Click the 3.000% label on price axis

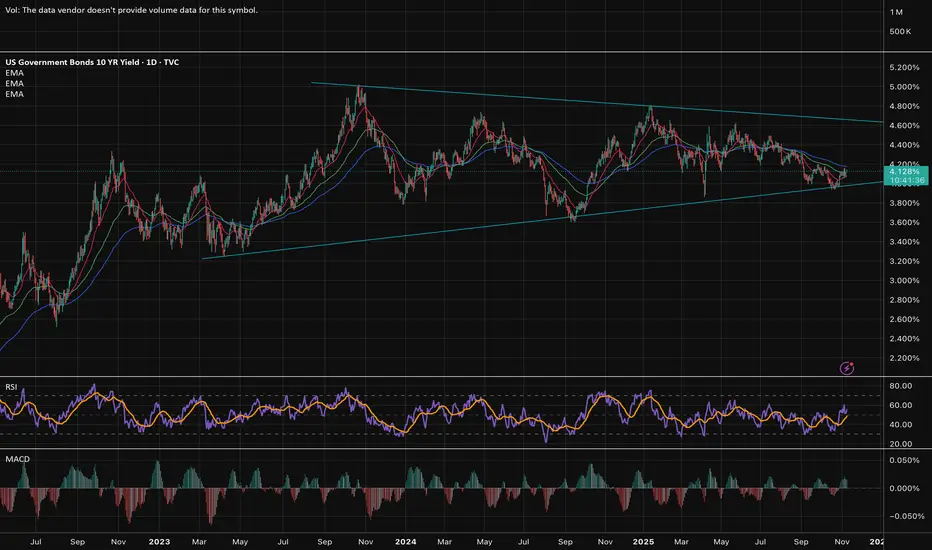[906, 280]
